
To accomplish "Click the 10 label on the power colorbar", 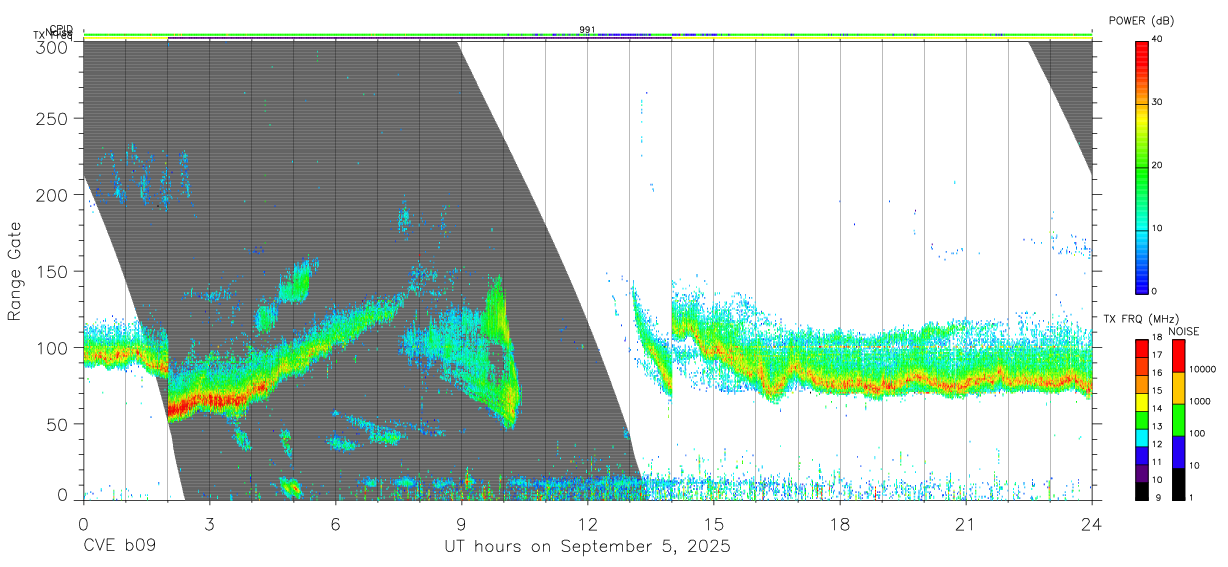I will coord(1158,228).
